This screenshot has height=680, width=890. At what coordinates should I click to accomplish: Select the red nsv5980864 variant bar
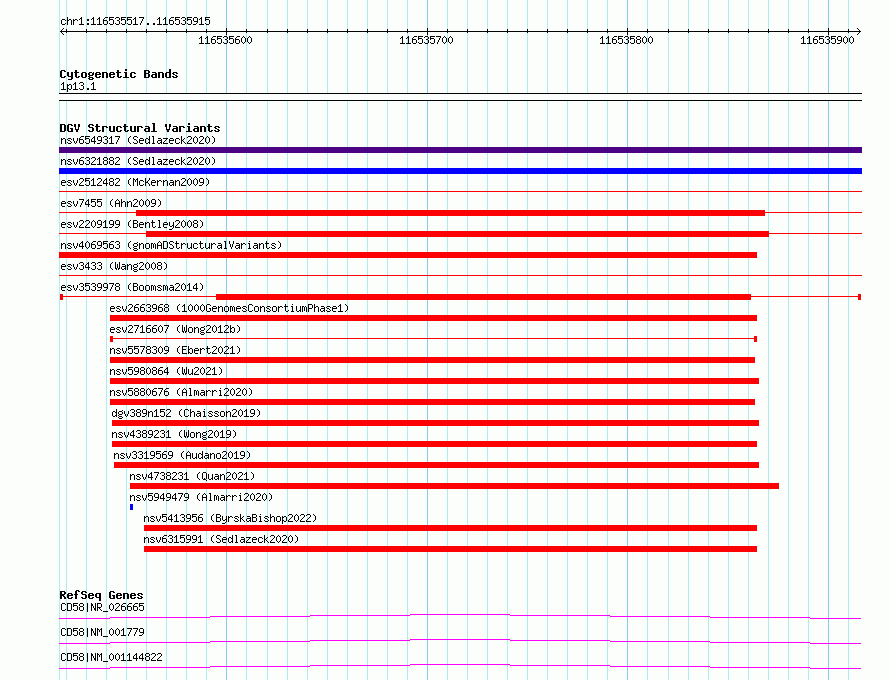click(434, 381)
